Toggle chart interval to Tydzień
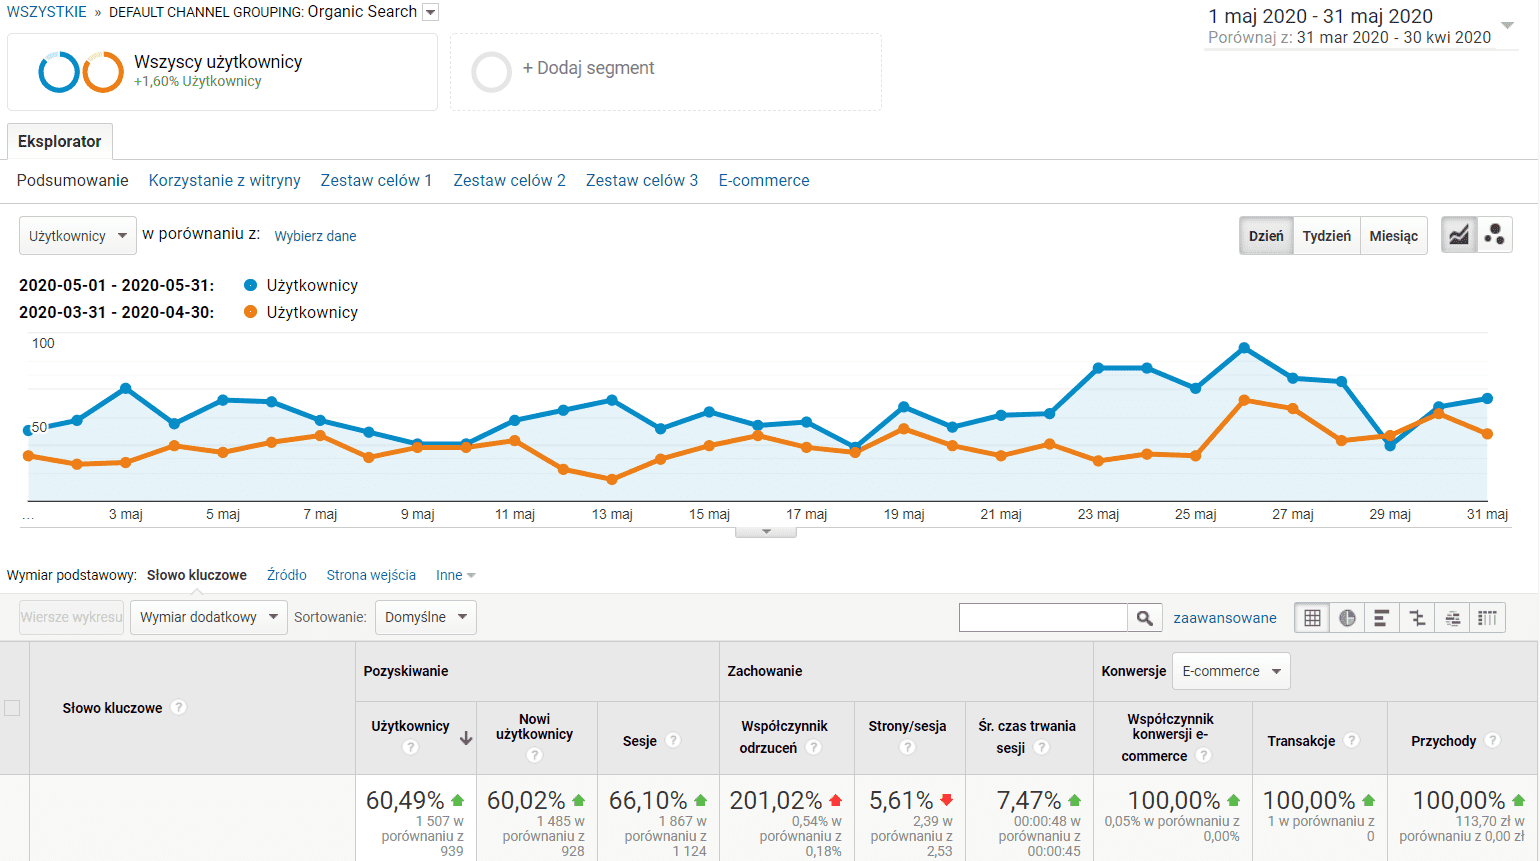The image size is (1540, 861). 1326,236
